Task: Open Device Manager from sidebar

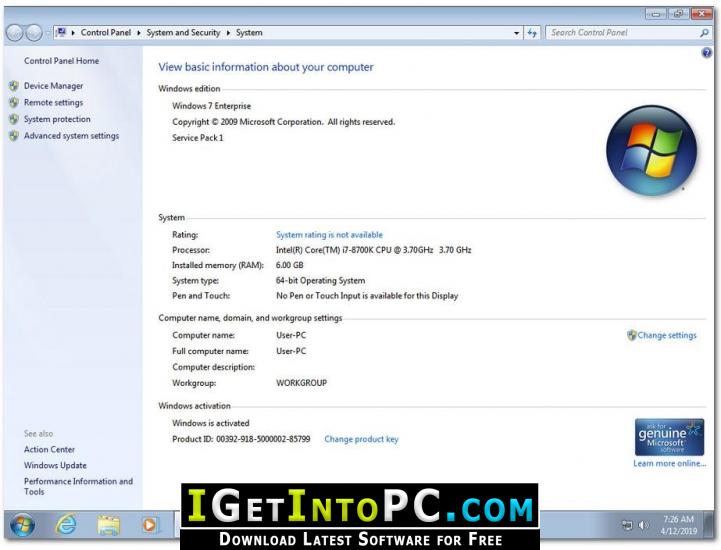Action: point(53,86)
